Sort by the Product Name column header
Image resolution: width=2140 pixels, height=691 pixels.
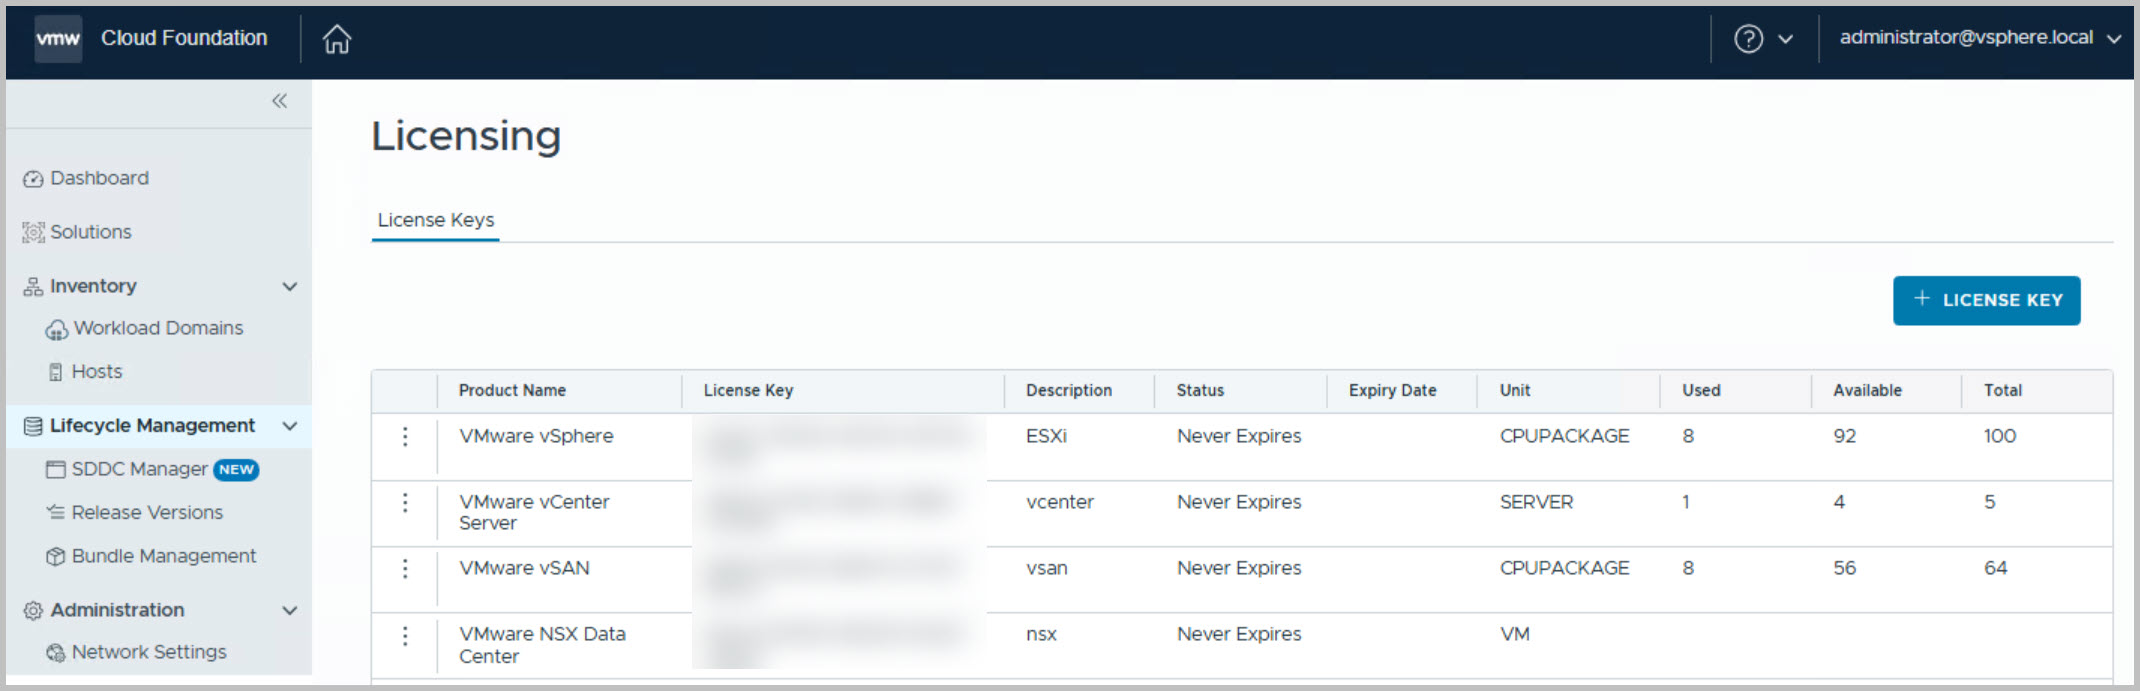click(x=512, y=391)
